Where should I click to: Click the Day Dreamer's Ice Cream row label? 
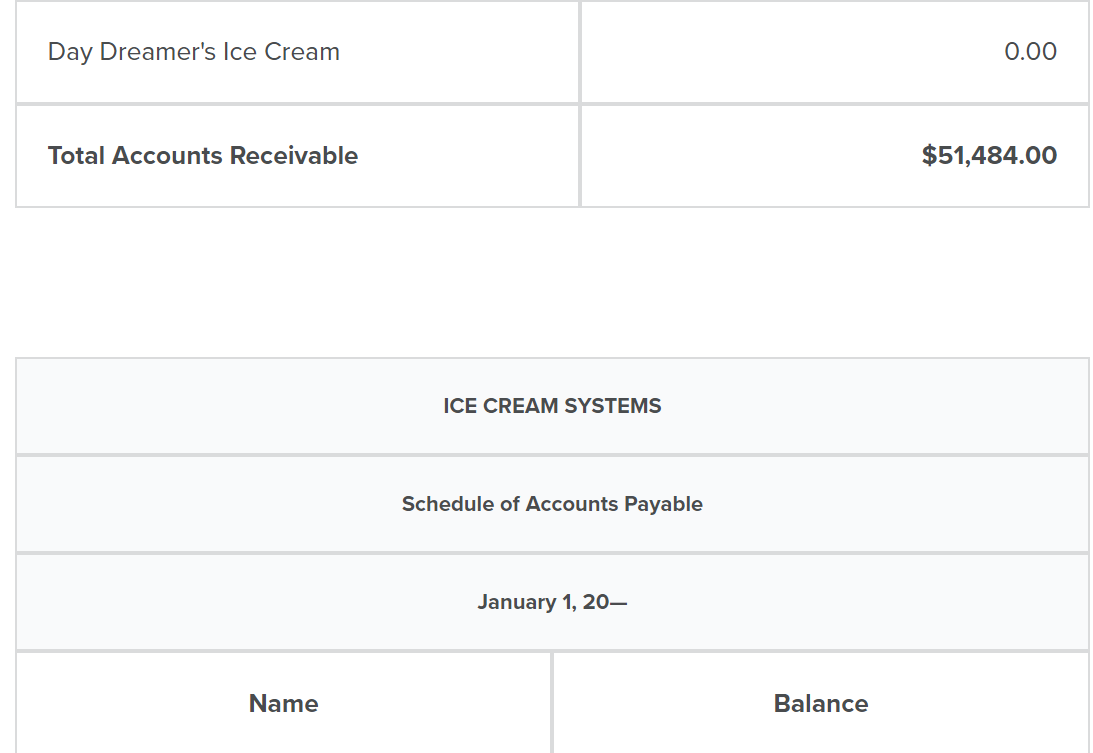pyautogui.click(x=194, y=52)
